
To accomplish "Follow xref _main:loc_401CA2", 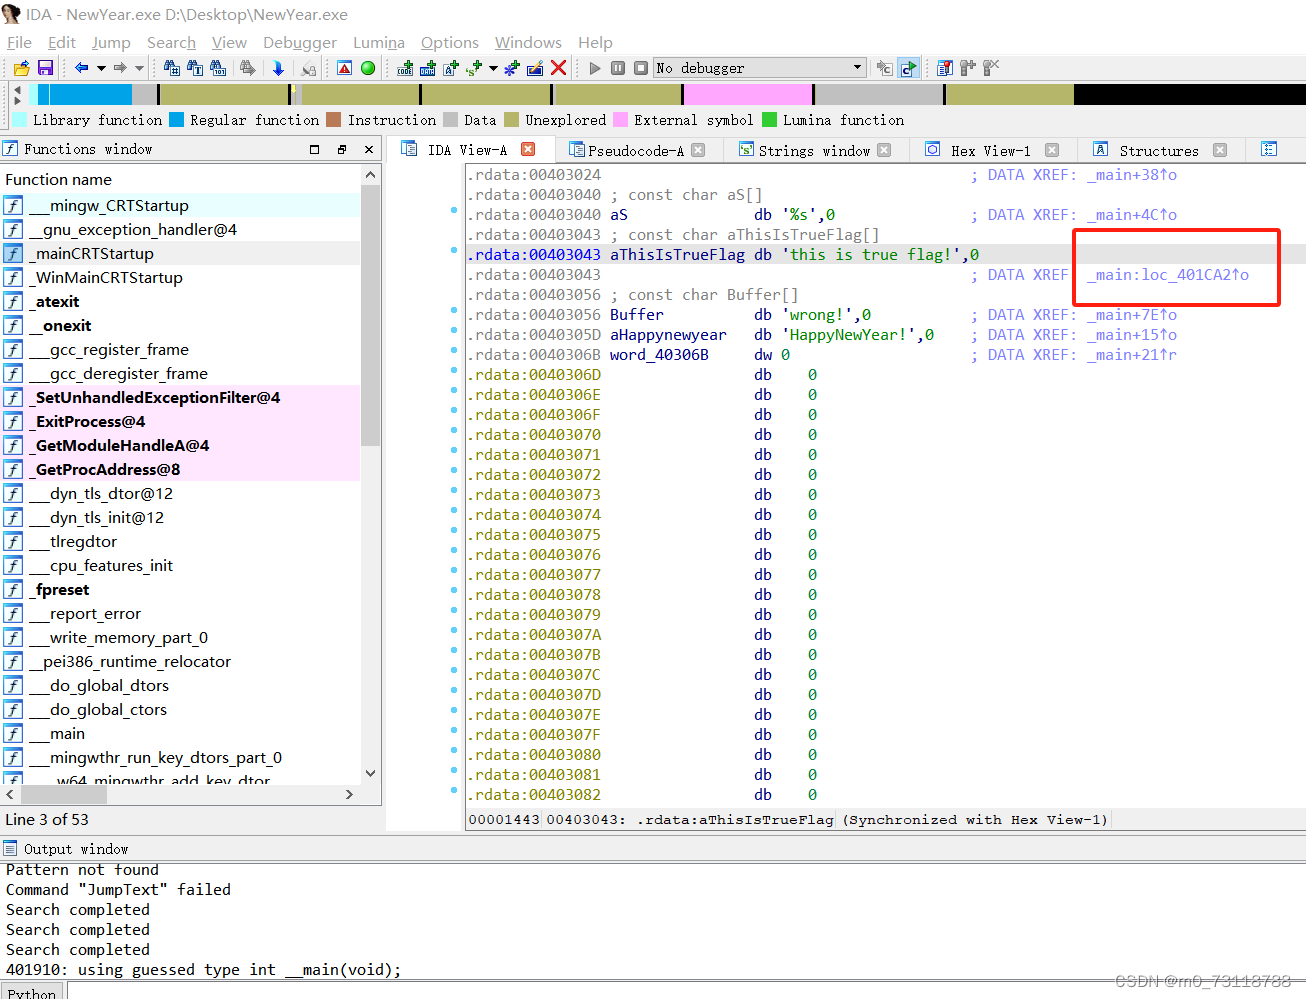I will [1168, 274].
